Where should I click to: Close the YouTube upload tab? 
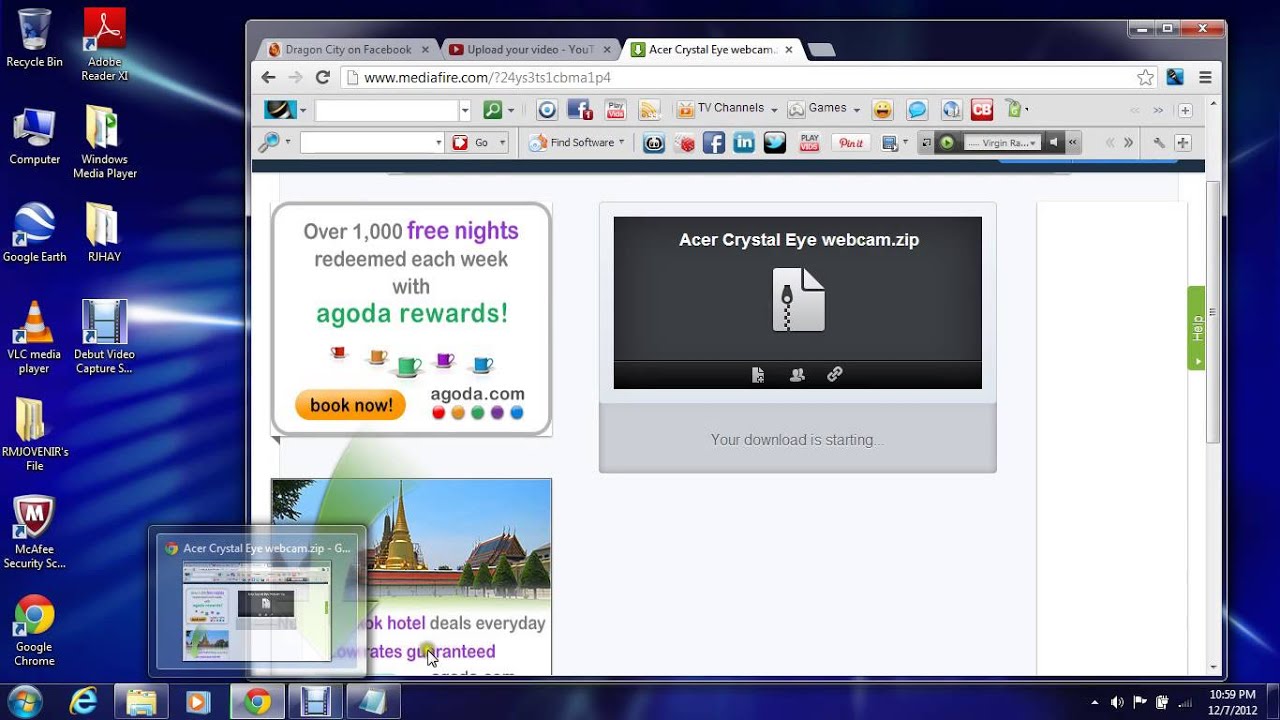point(607,49)
